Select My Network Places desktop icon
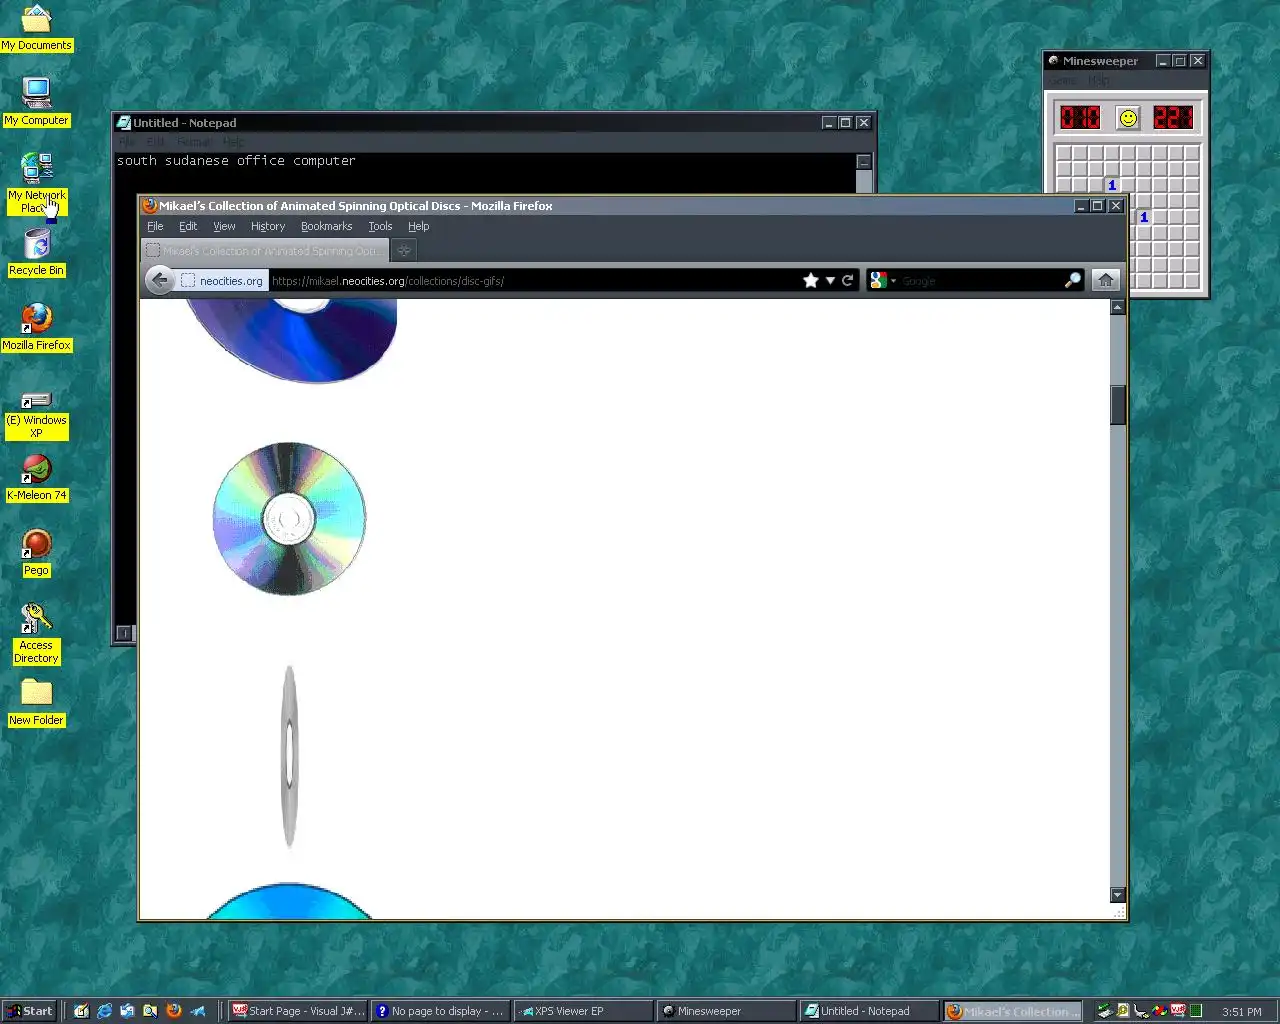The height and width of the screenshot is (1024, 1280). pos(37,184)
